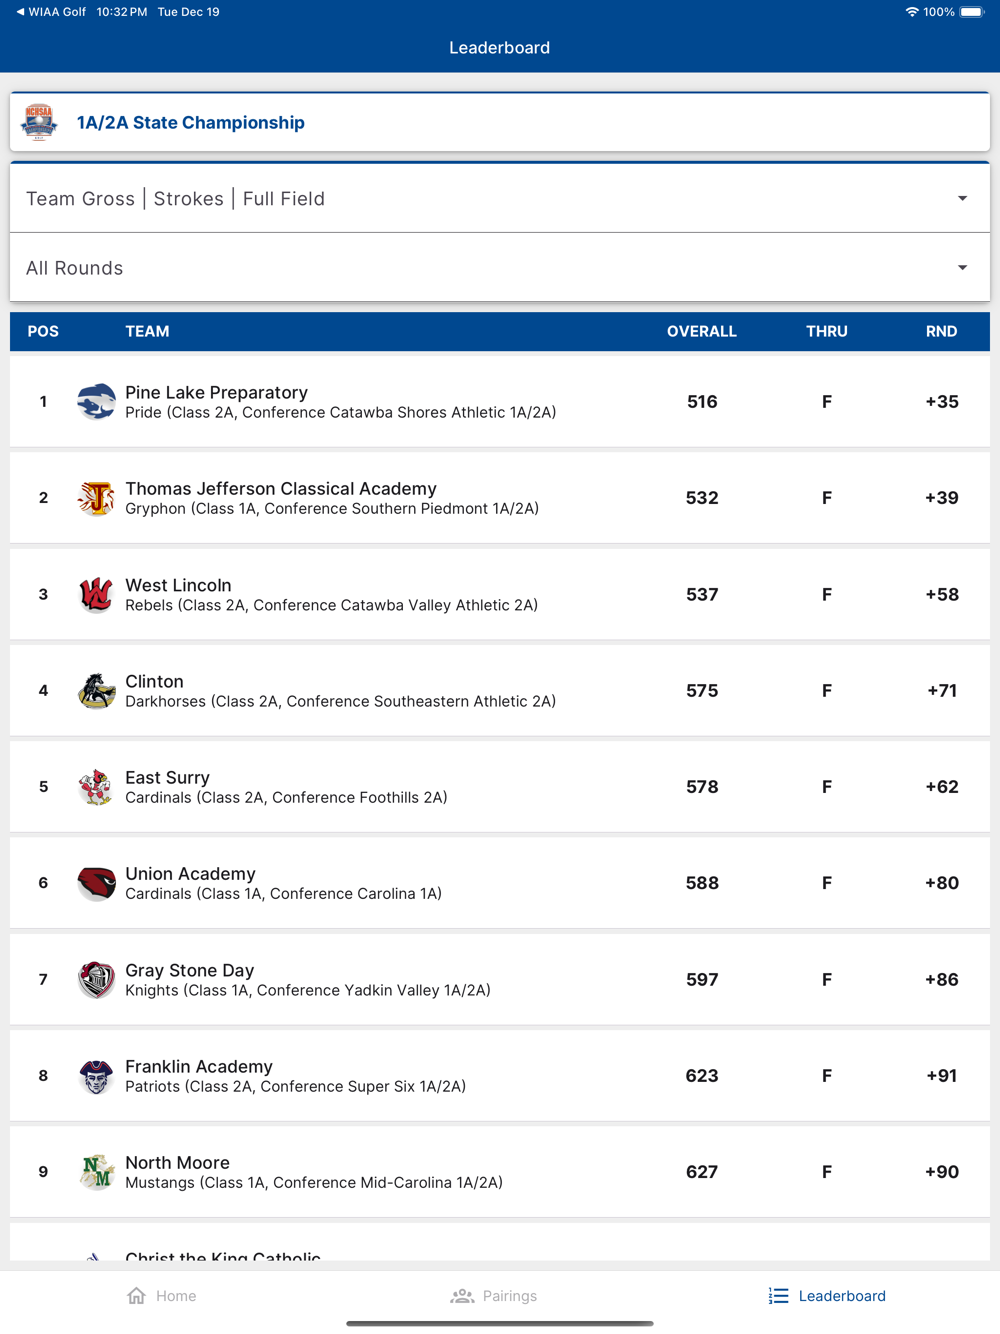The width and height of the screenshot is (1000, 1334).
Task: Open the Team Gross Strokes Full Field dropdown
Action: pyautogui.click(x=499, y=199)
